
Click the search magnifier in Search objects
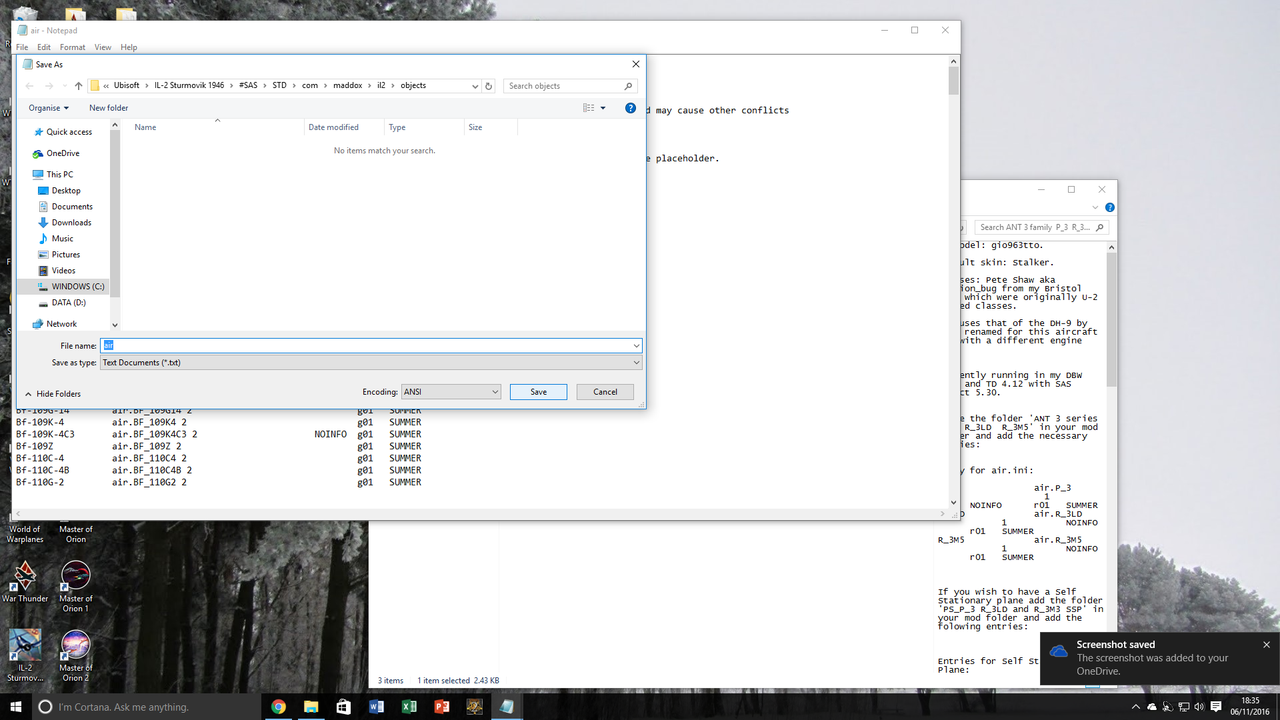pos(628,86)
